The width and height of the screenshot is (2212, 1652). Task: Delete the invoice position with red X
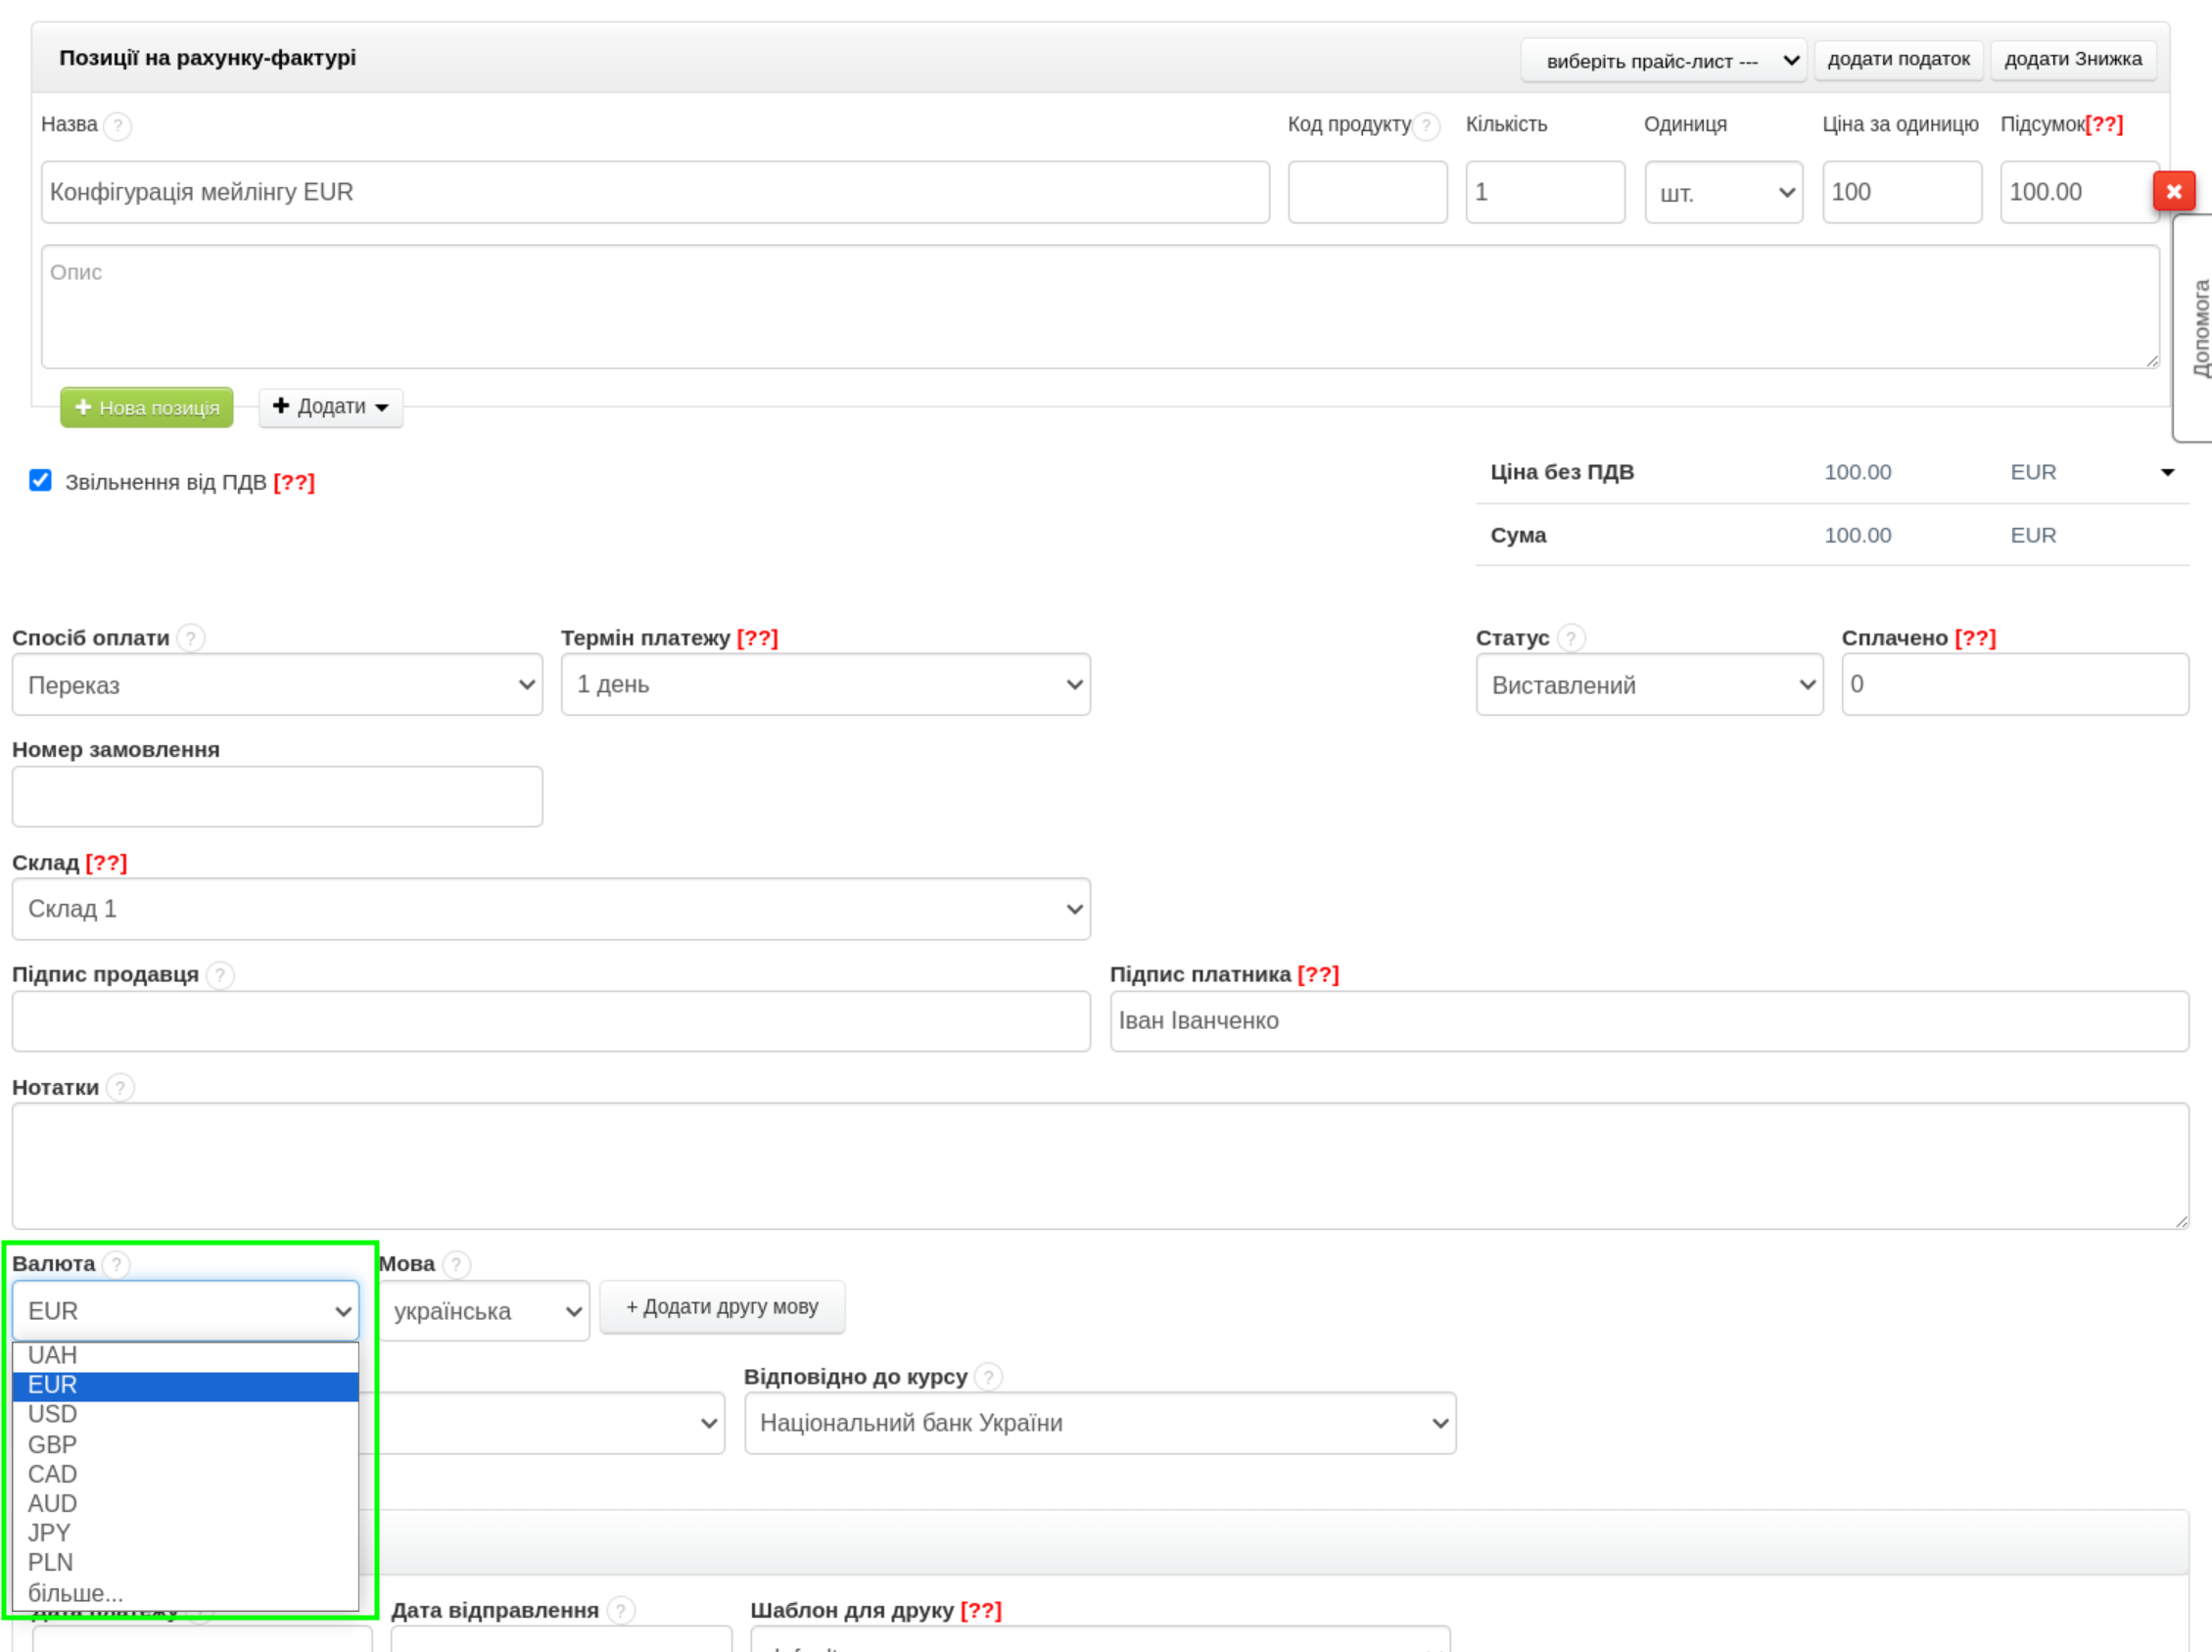(2173, 191)
